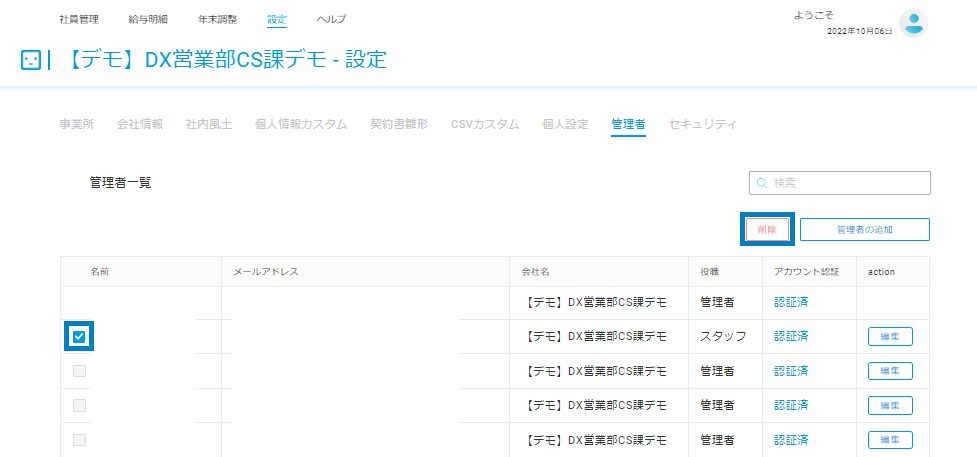Open the 年末調整 menu
The width and height of the screenshot is (977, 457).
pyautogui.click(x=217, y=19)
